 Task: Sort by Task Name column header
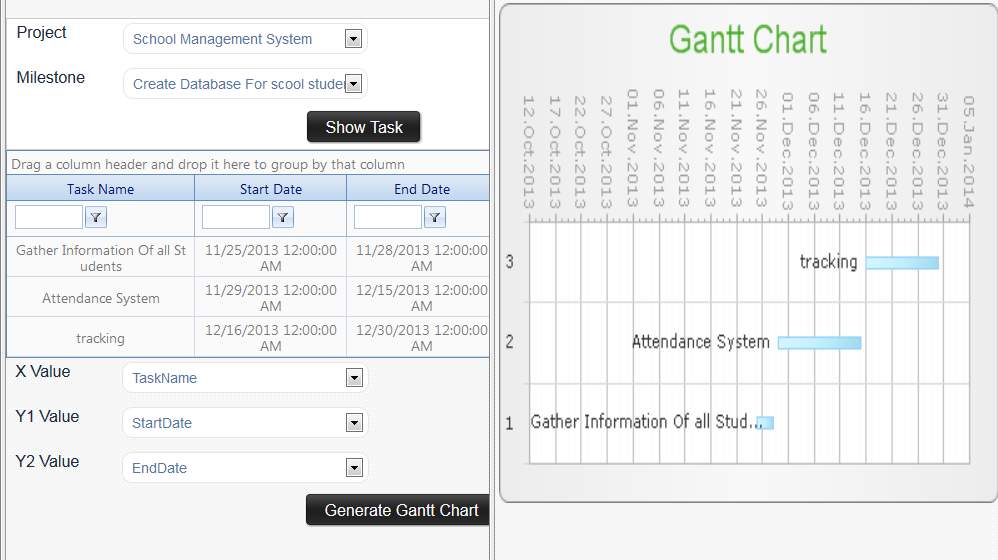pos(100,189)
